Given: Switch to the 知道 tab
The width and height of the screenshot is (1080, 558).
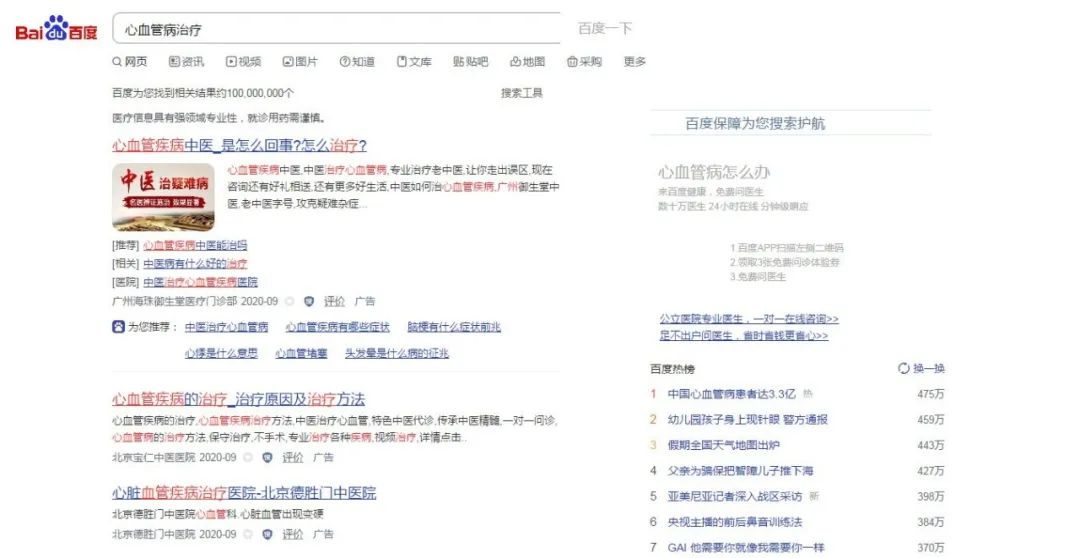Looking at the screenshot, I should [357, 61].
